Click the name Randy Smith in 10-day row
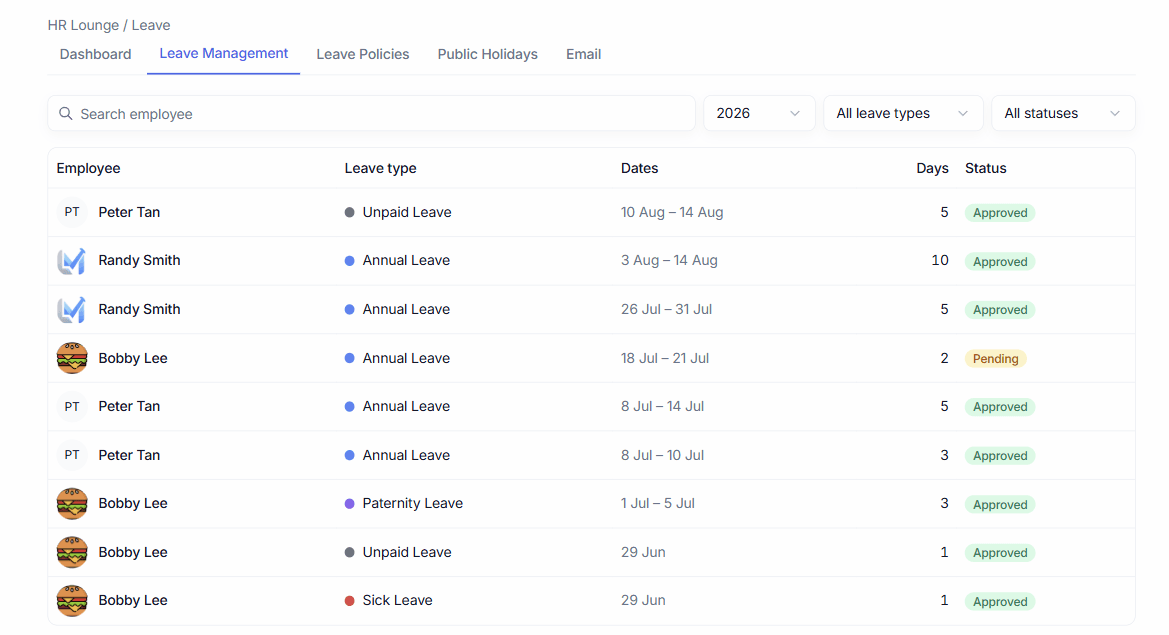 (139, 261)
